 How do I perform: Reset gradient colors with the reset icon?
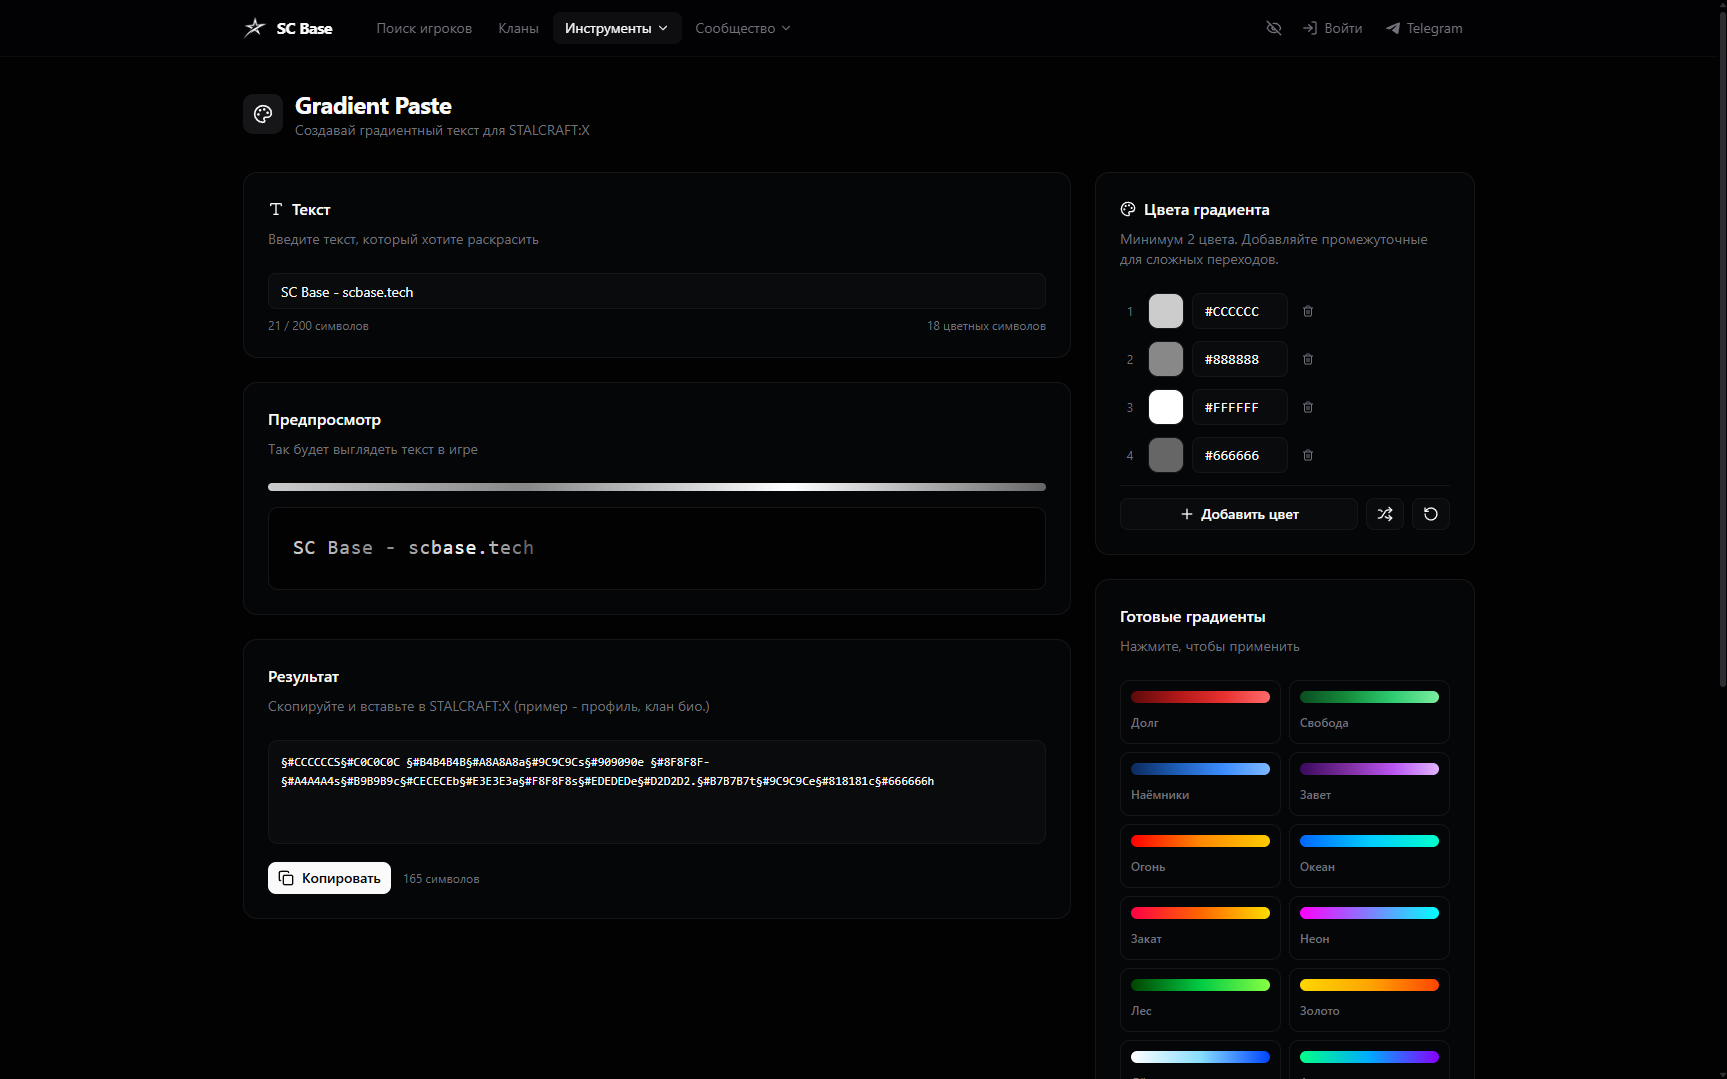(1431, 514)
